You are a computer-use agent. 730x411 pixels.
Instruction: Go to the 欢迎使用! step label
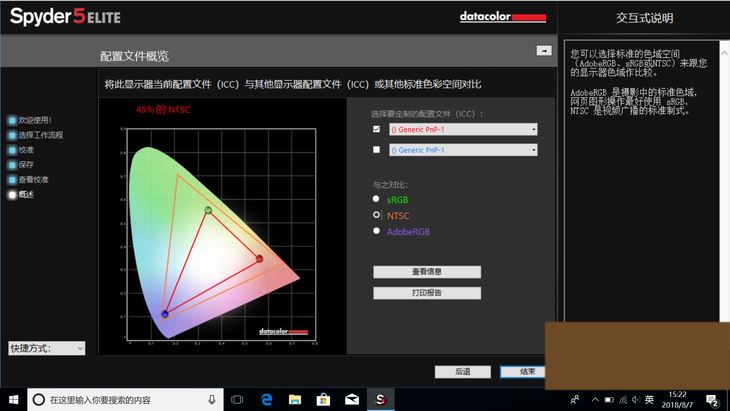click(35, 120)
